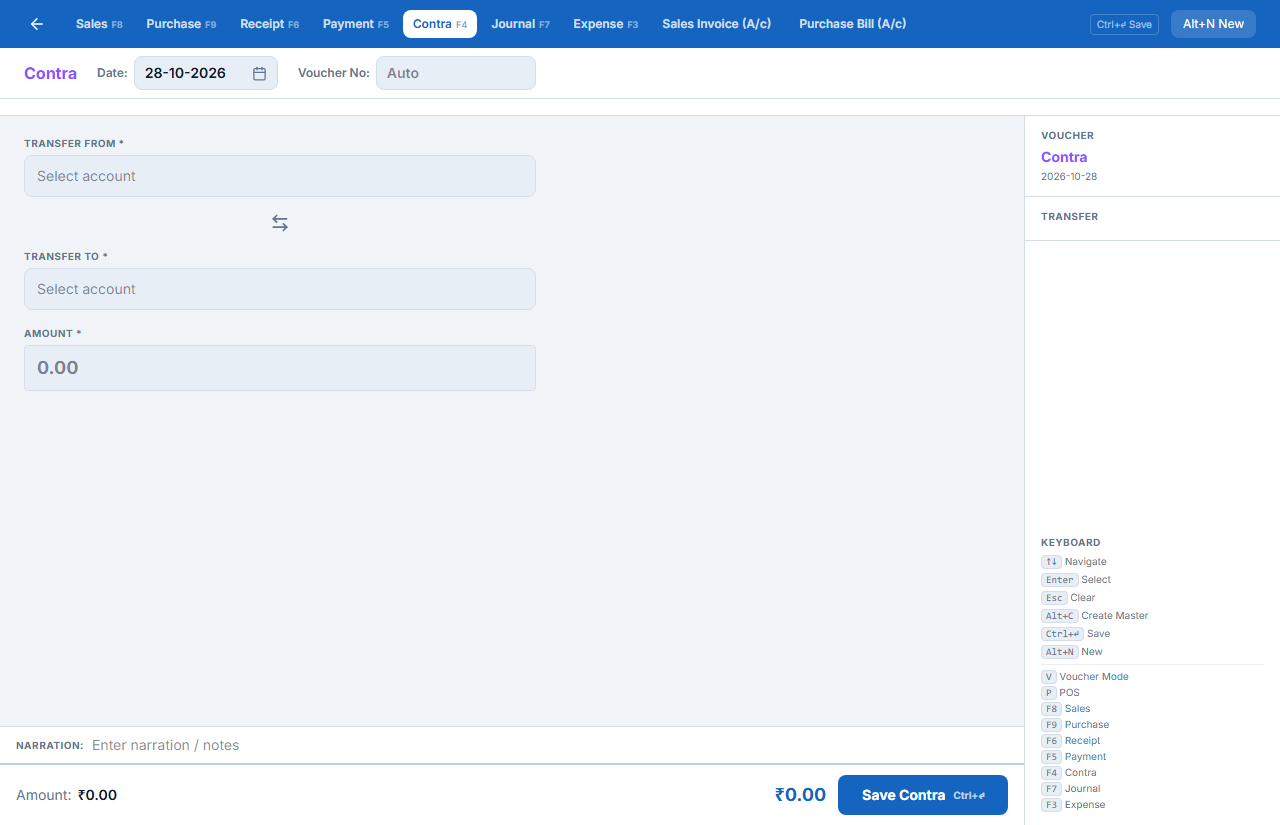Open the calendar picker icon in Date field

259,73
